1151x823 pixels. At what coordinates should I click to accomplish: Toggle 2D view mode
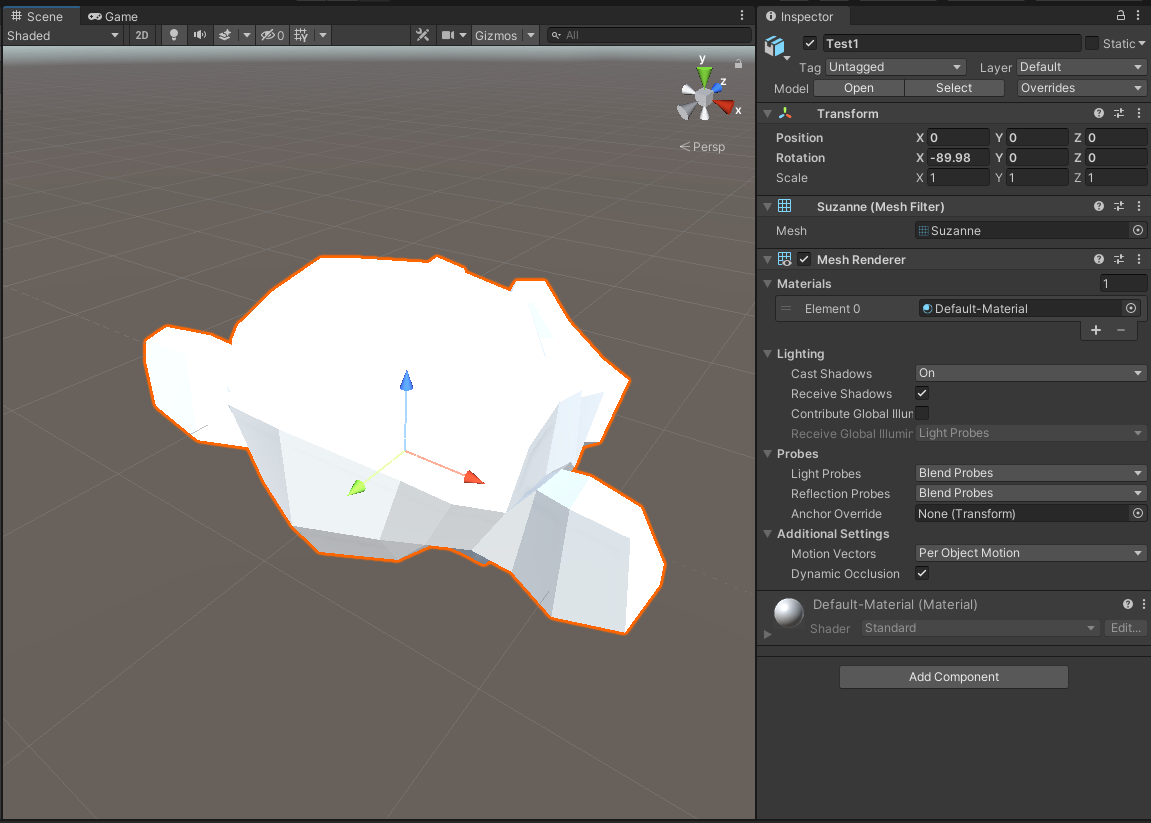(142, 35)
